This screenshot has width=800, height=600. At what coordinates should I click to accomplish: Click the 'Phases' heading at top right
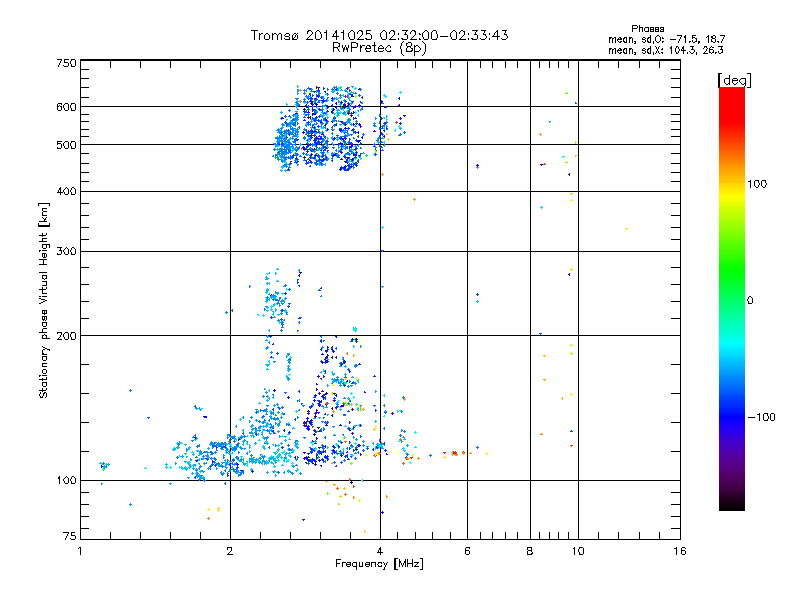click(x=647, y=29)
